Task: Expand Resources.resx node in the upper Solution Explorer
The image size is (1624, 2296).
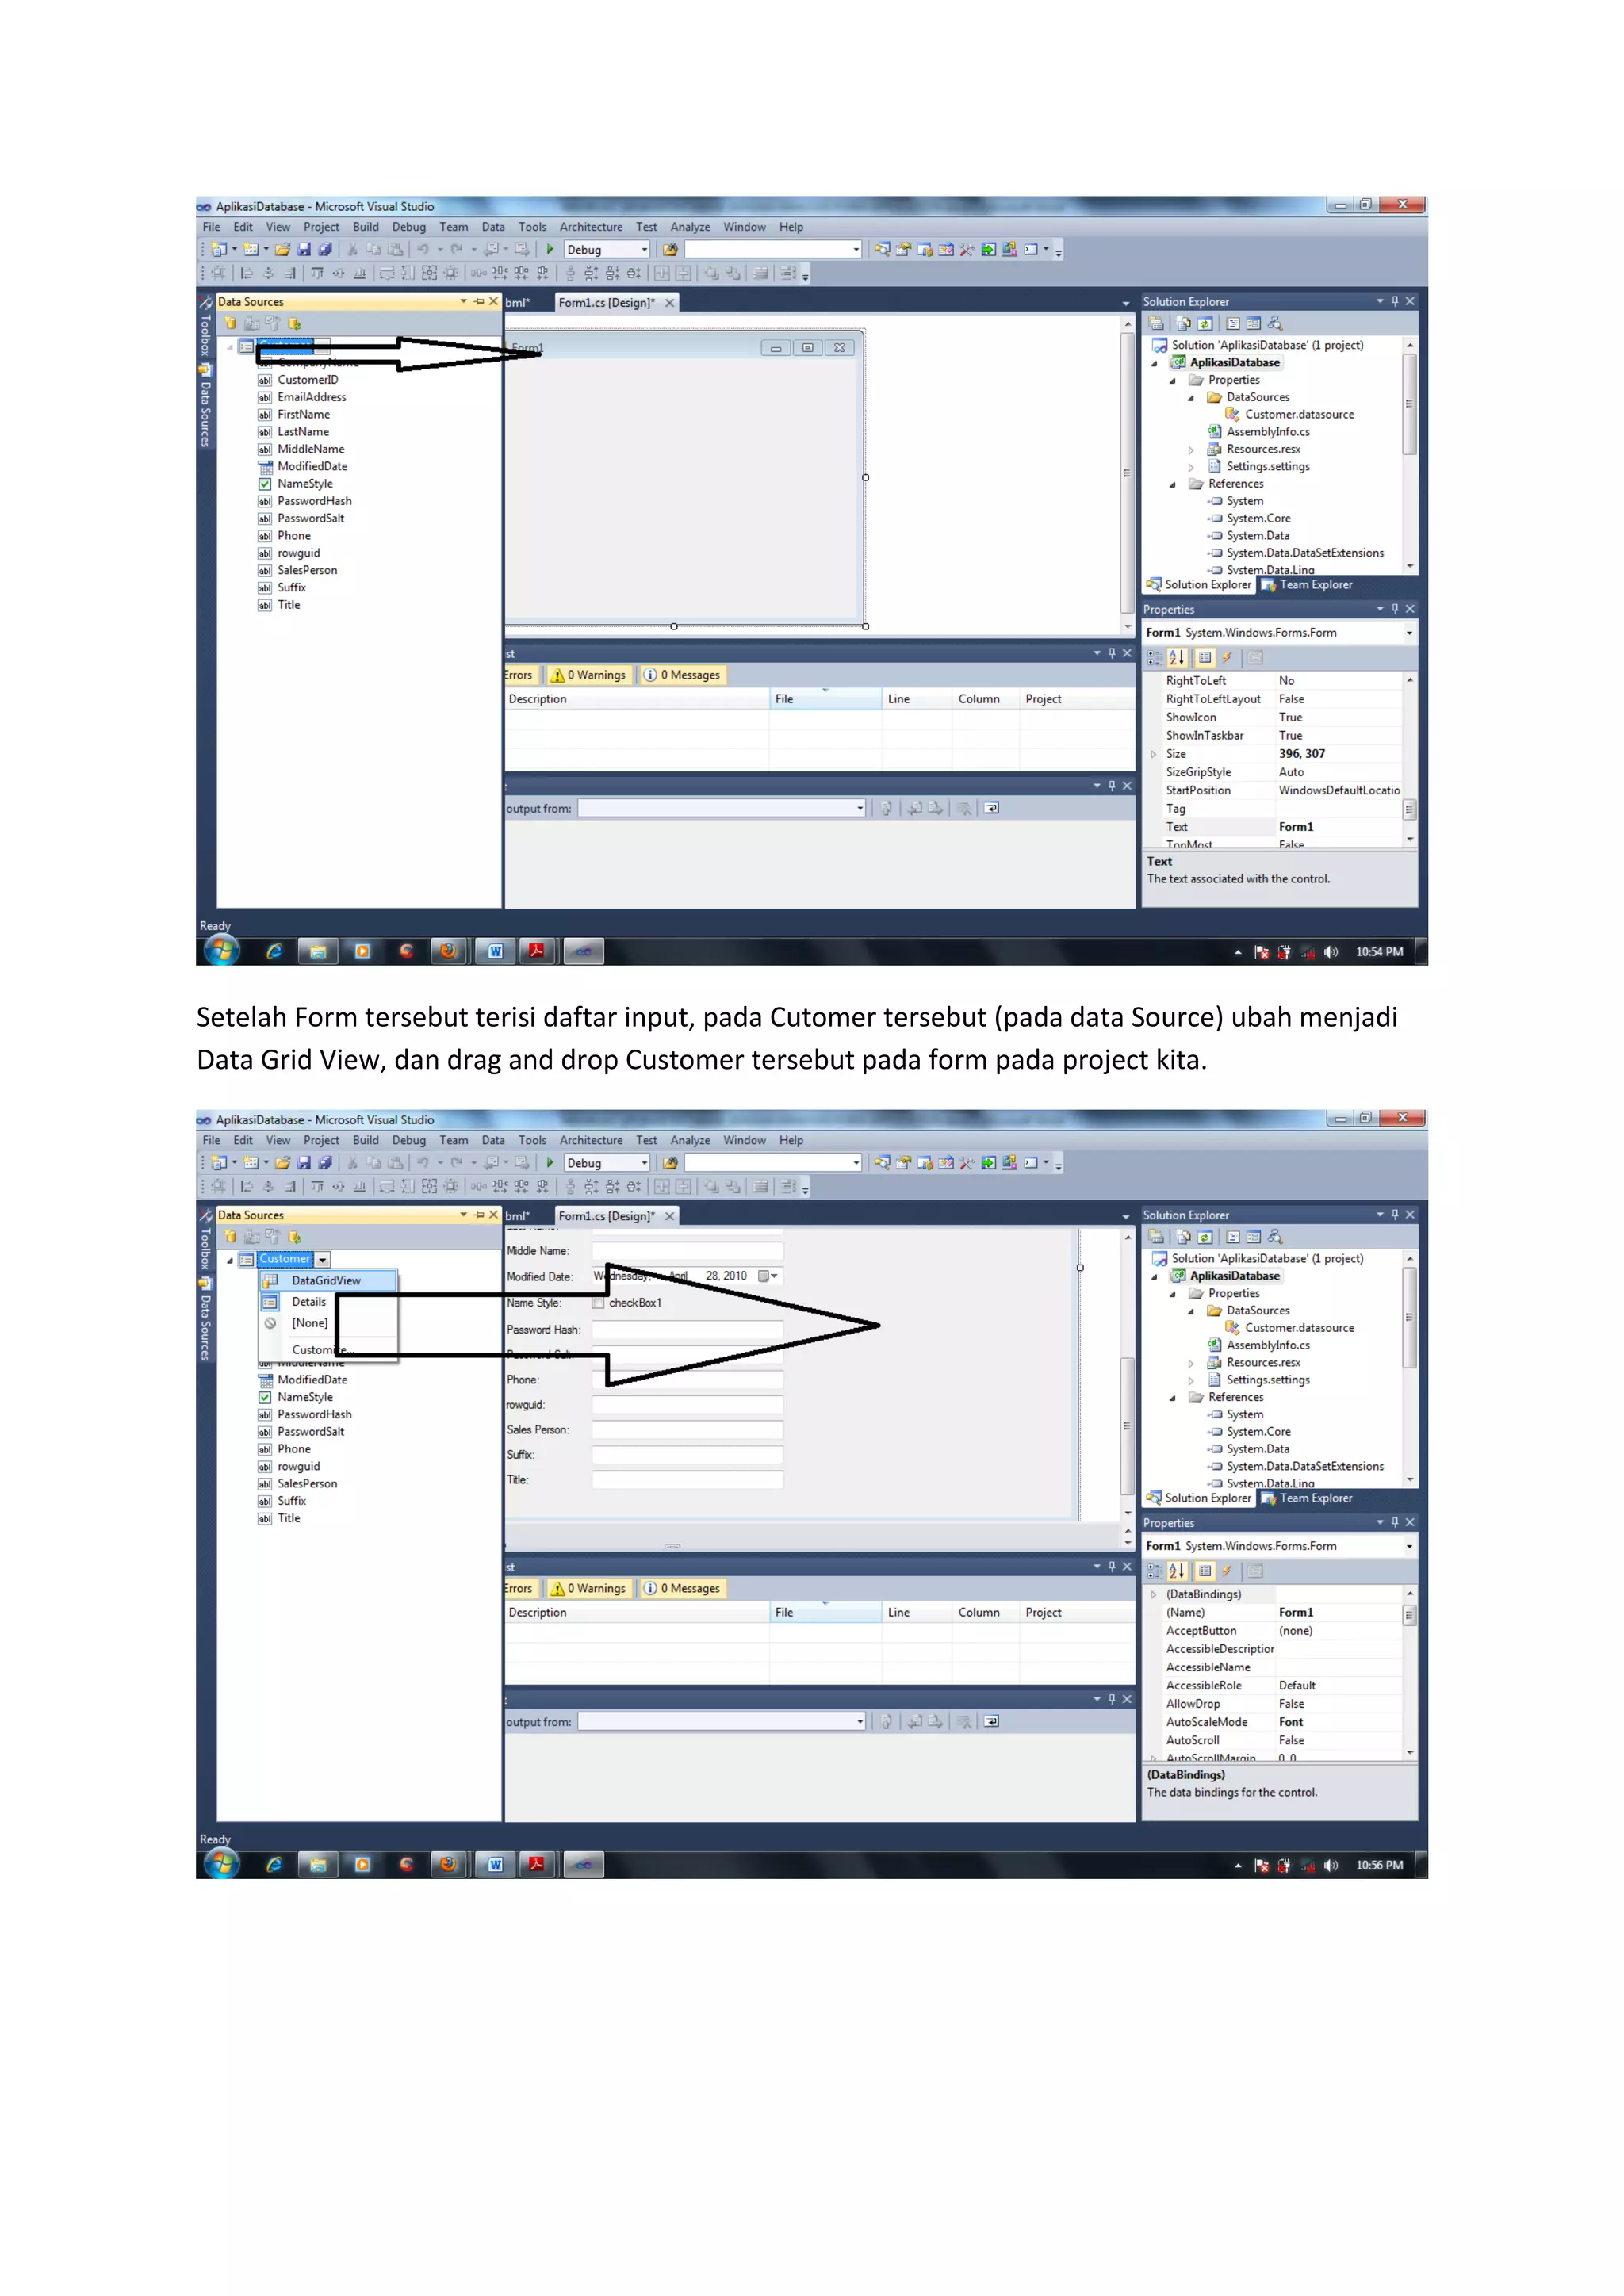Action: click(x=1191, y=450)
